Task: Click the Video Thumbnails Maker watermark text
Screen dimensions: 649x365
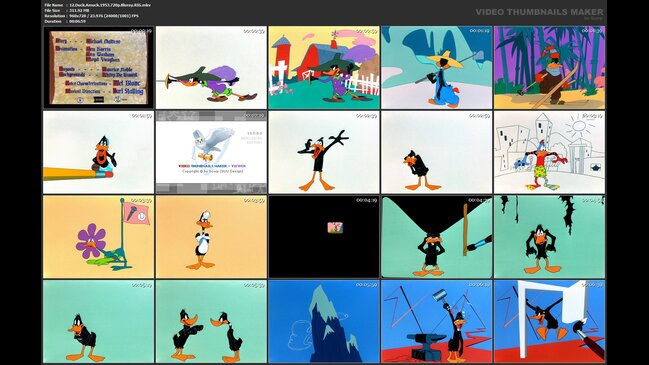Action: pos(539,12)
